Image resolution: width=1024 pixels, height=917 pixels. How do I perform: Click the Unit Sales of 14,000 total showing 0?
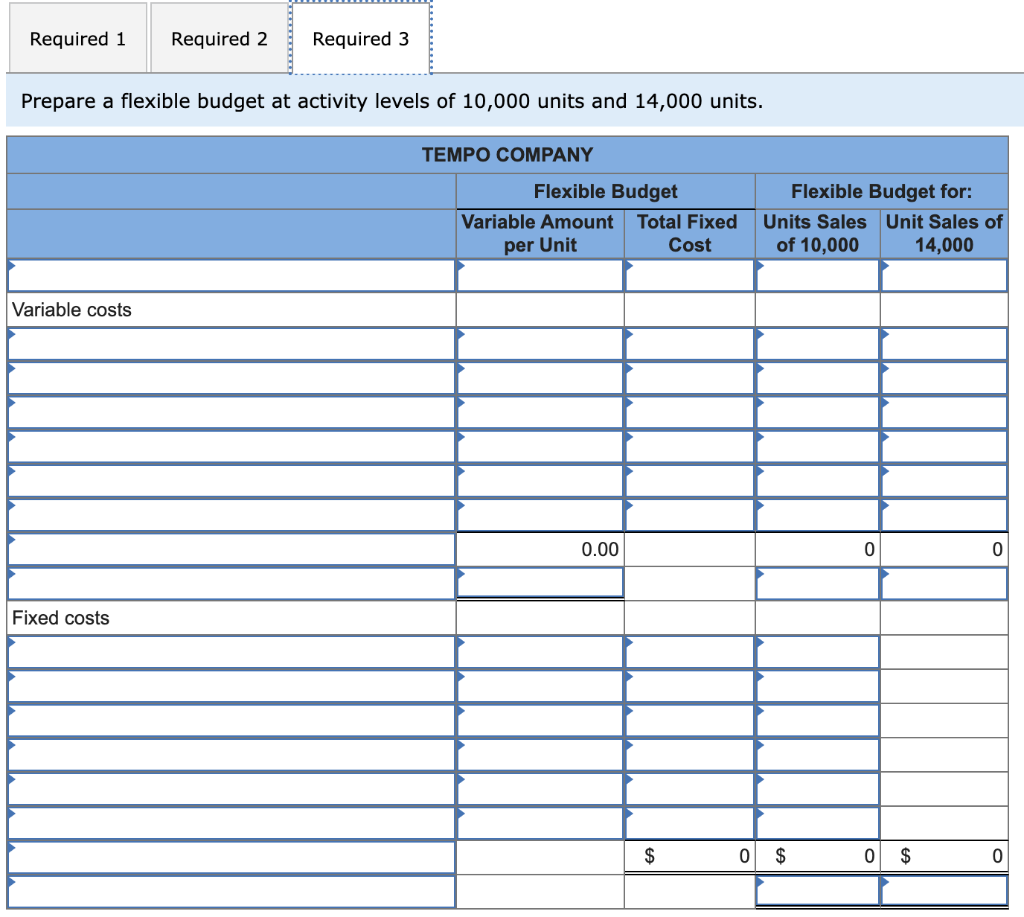943,548
